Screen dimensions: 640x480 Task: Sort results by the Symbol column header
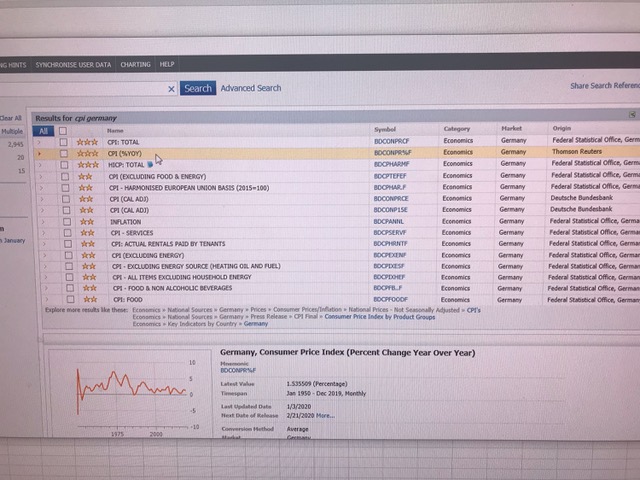385,129
